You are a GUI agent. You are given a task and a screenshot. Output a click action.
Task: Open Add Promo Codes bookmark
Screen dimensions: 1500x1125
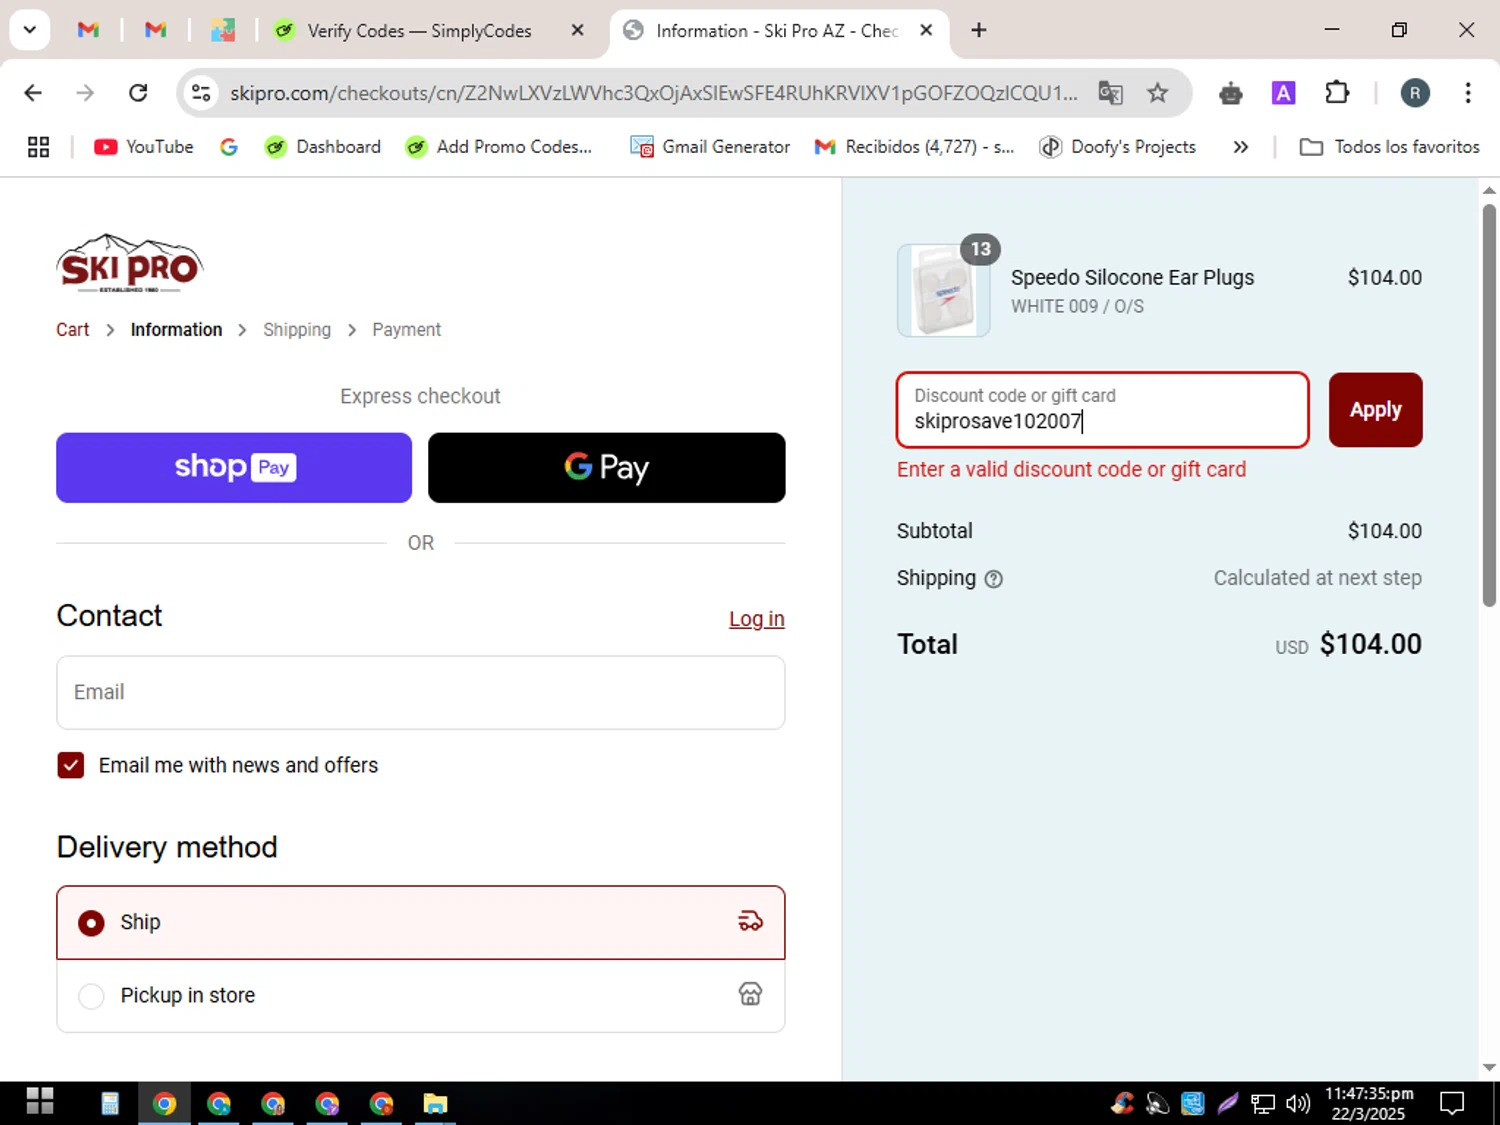[x=498, y=147]
